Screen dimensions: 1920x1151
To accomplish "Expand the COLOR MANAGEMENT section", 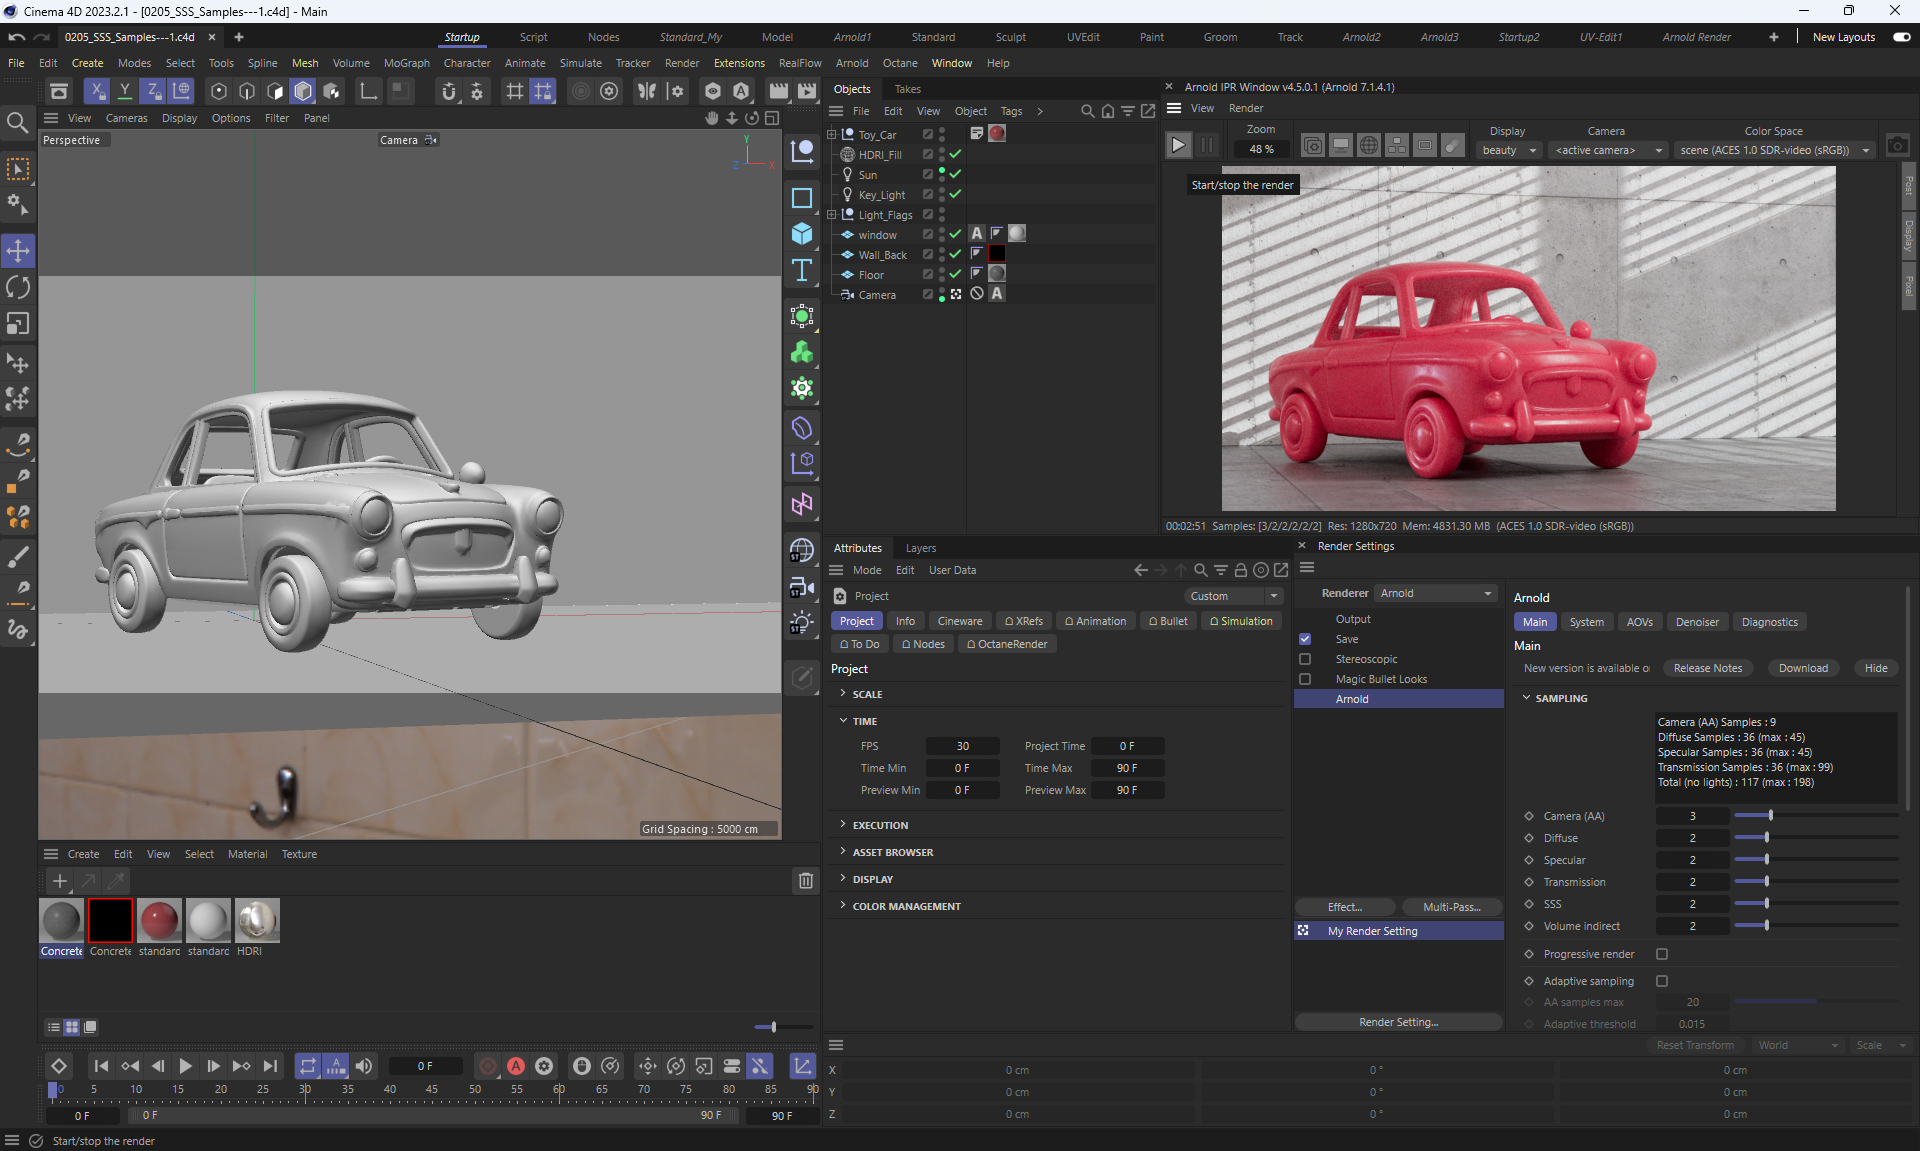I will [x=906, y=906].
